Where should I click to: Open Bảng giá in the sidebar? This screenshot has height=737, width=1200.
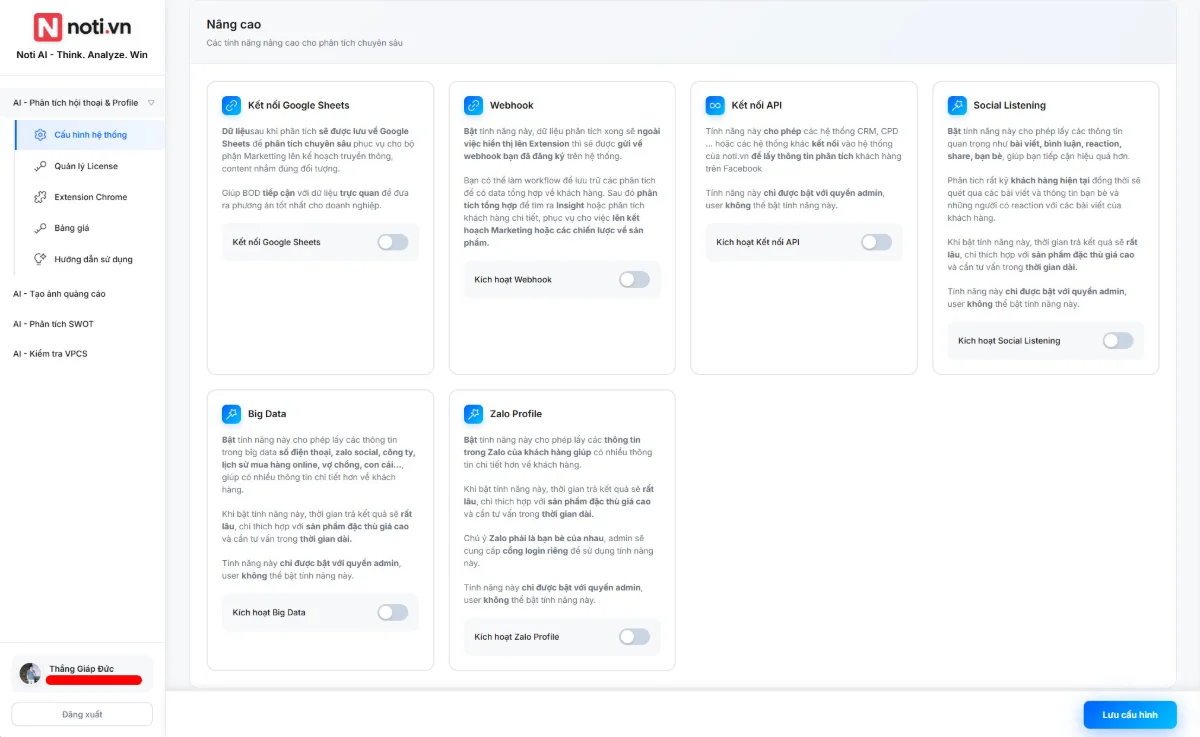(72, 228)
